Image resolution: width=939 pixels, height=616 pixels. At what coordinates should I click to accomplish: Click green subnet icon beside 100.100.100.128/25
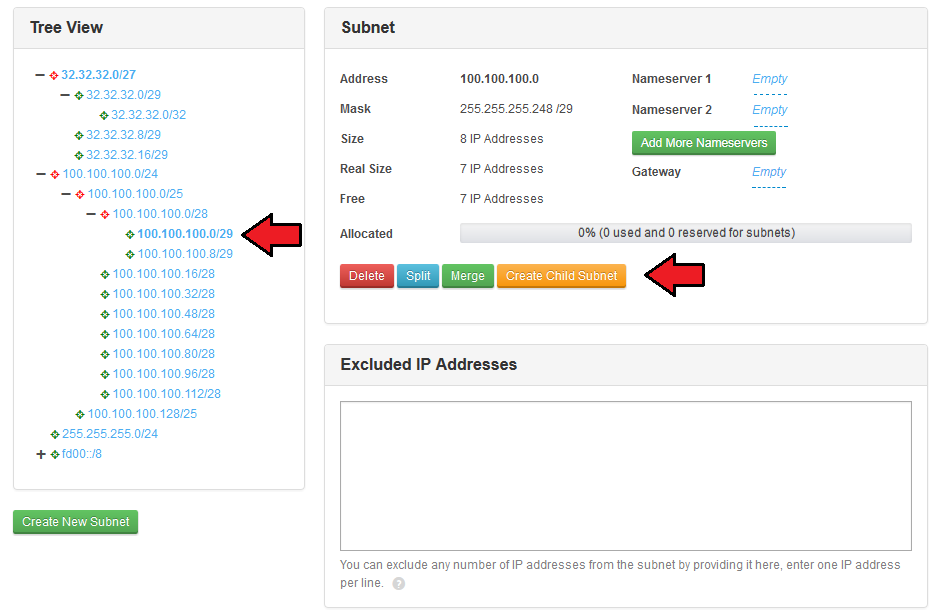(x=80, y=414)
